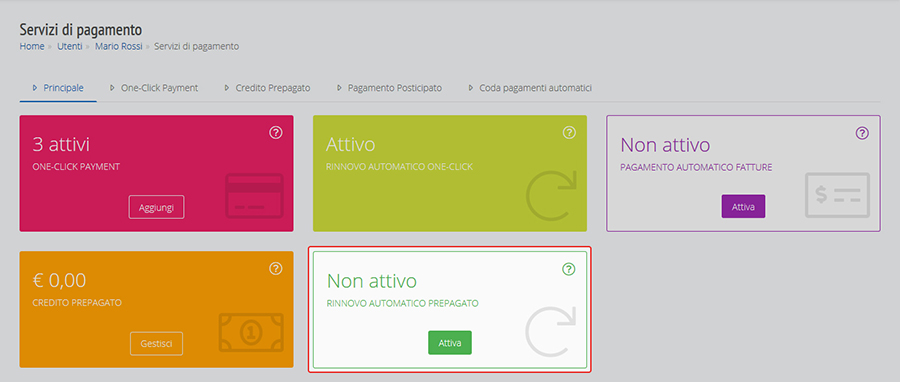This screenshot has height=382, width=900.
Task: Click the 'RINNOVO AUTOMATICO PREPAGATO' label
Action: 402,303
